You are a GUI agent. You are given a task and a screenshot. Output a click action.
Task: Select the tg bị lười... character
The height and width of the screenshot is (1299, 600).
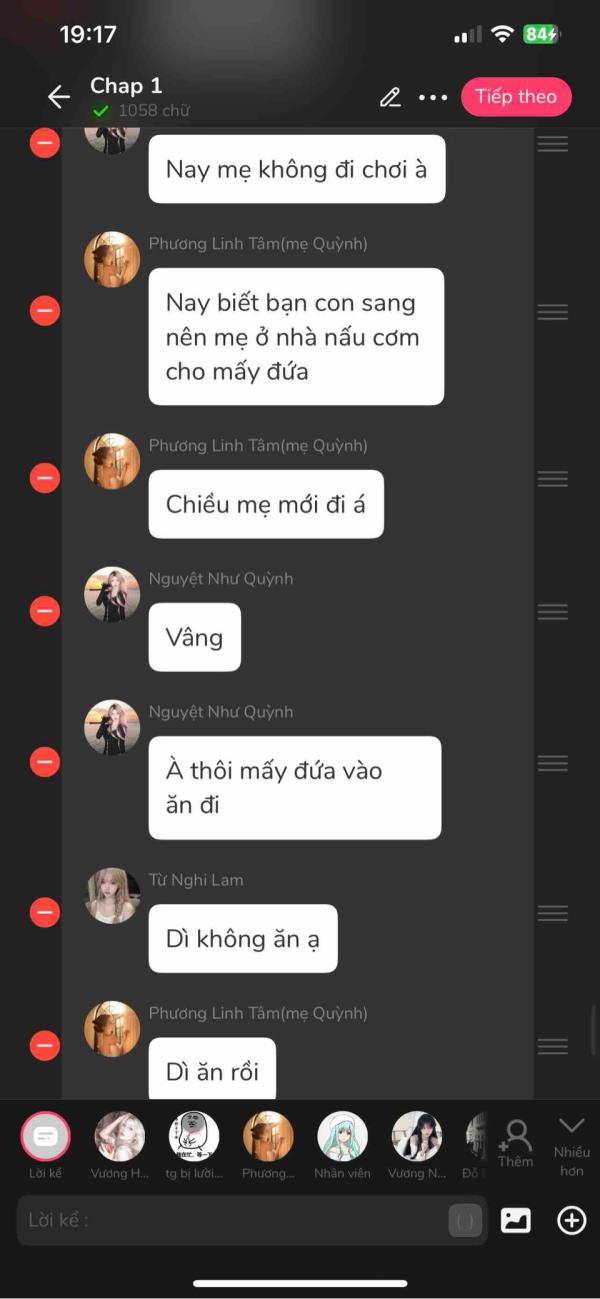click(194, 1145)
